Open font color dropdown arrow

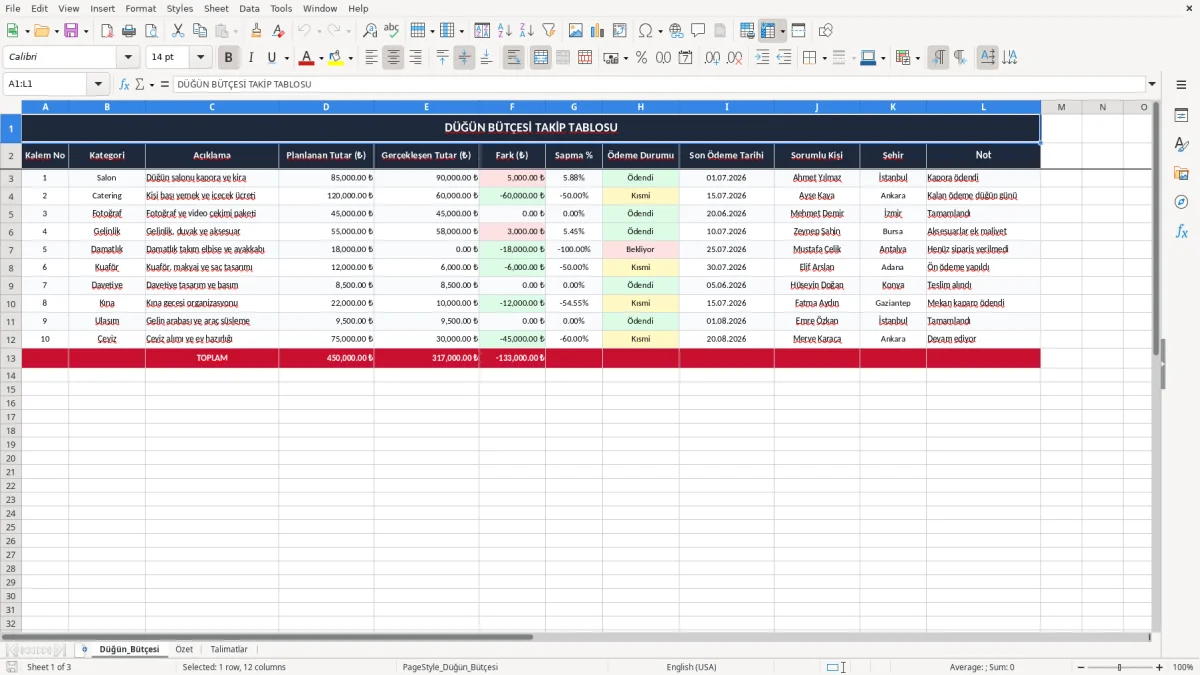click(320, 58)
